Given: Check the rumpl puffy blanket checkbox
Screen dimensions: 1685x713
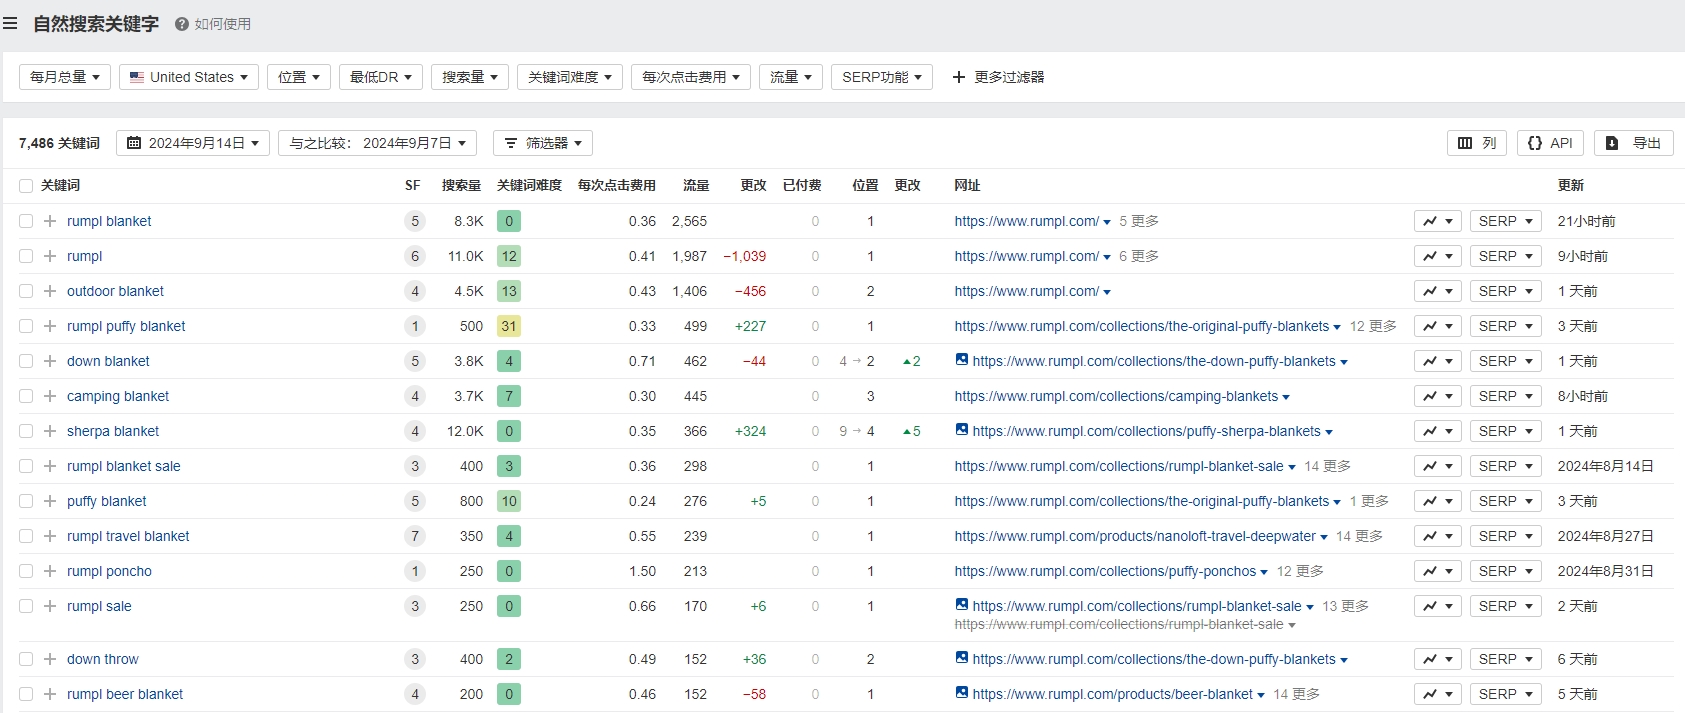Looking at the screenshot, I should coord(26,326).
